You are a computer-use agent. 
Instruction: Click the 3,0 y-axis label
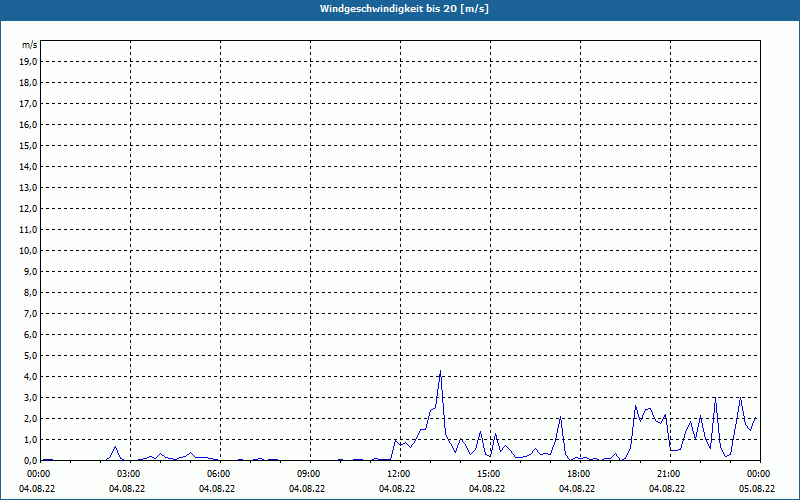(x=30, y=397)
